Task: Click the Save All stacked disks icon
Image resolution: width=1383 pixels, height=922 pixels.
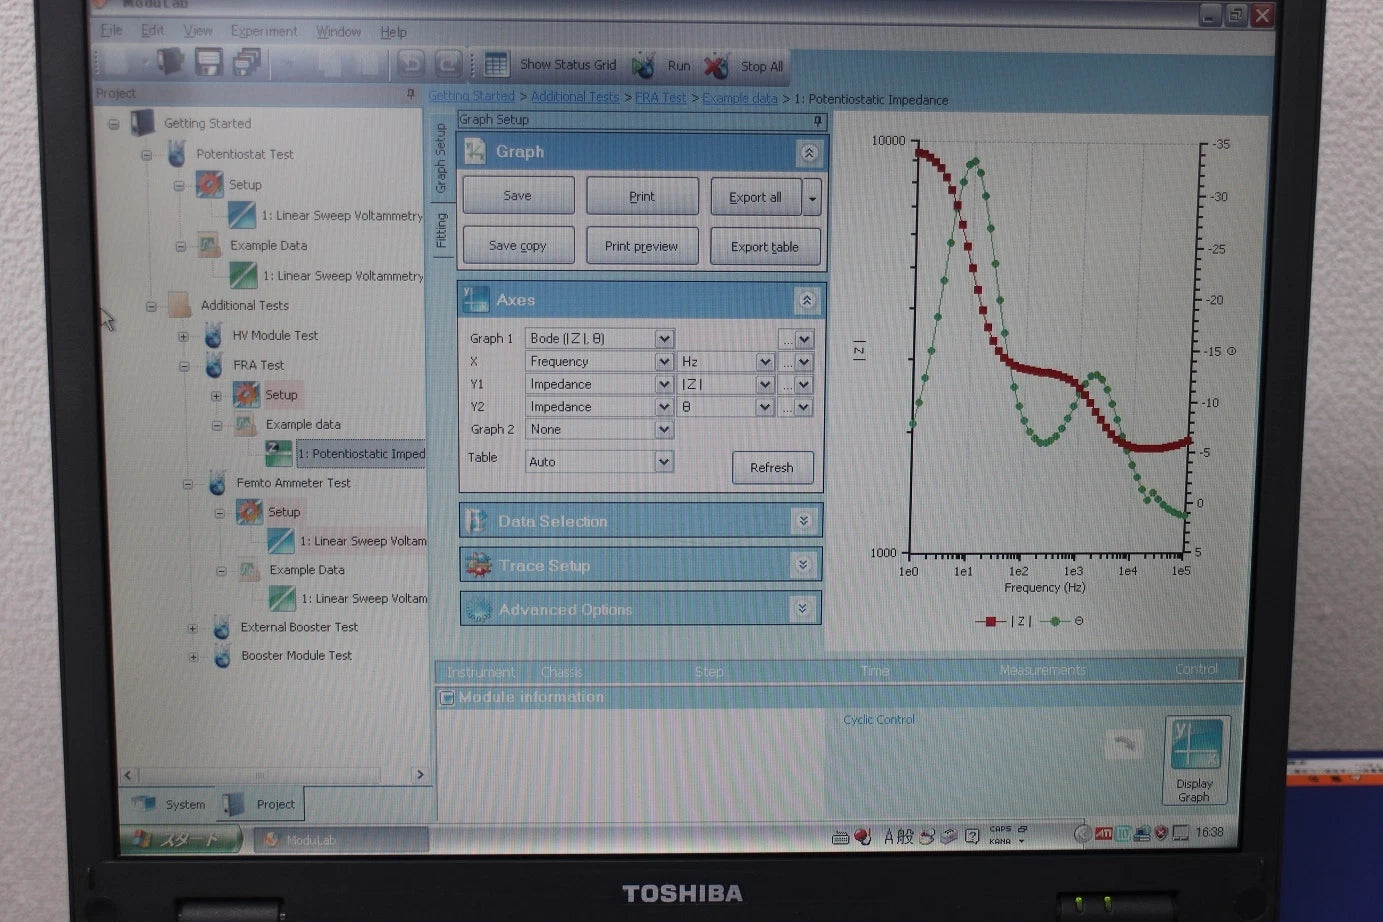Action: (x=247, y=63)
